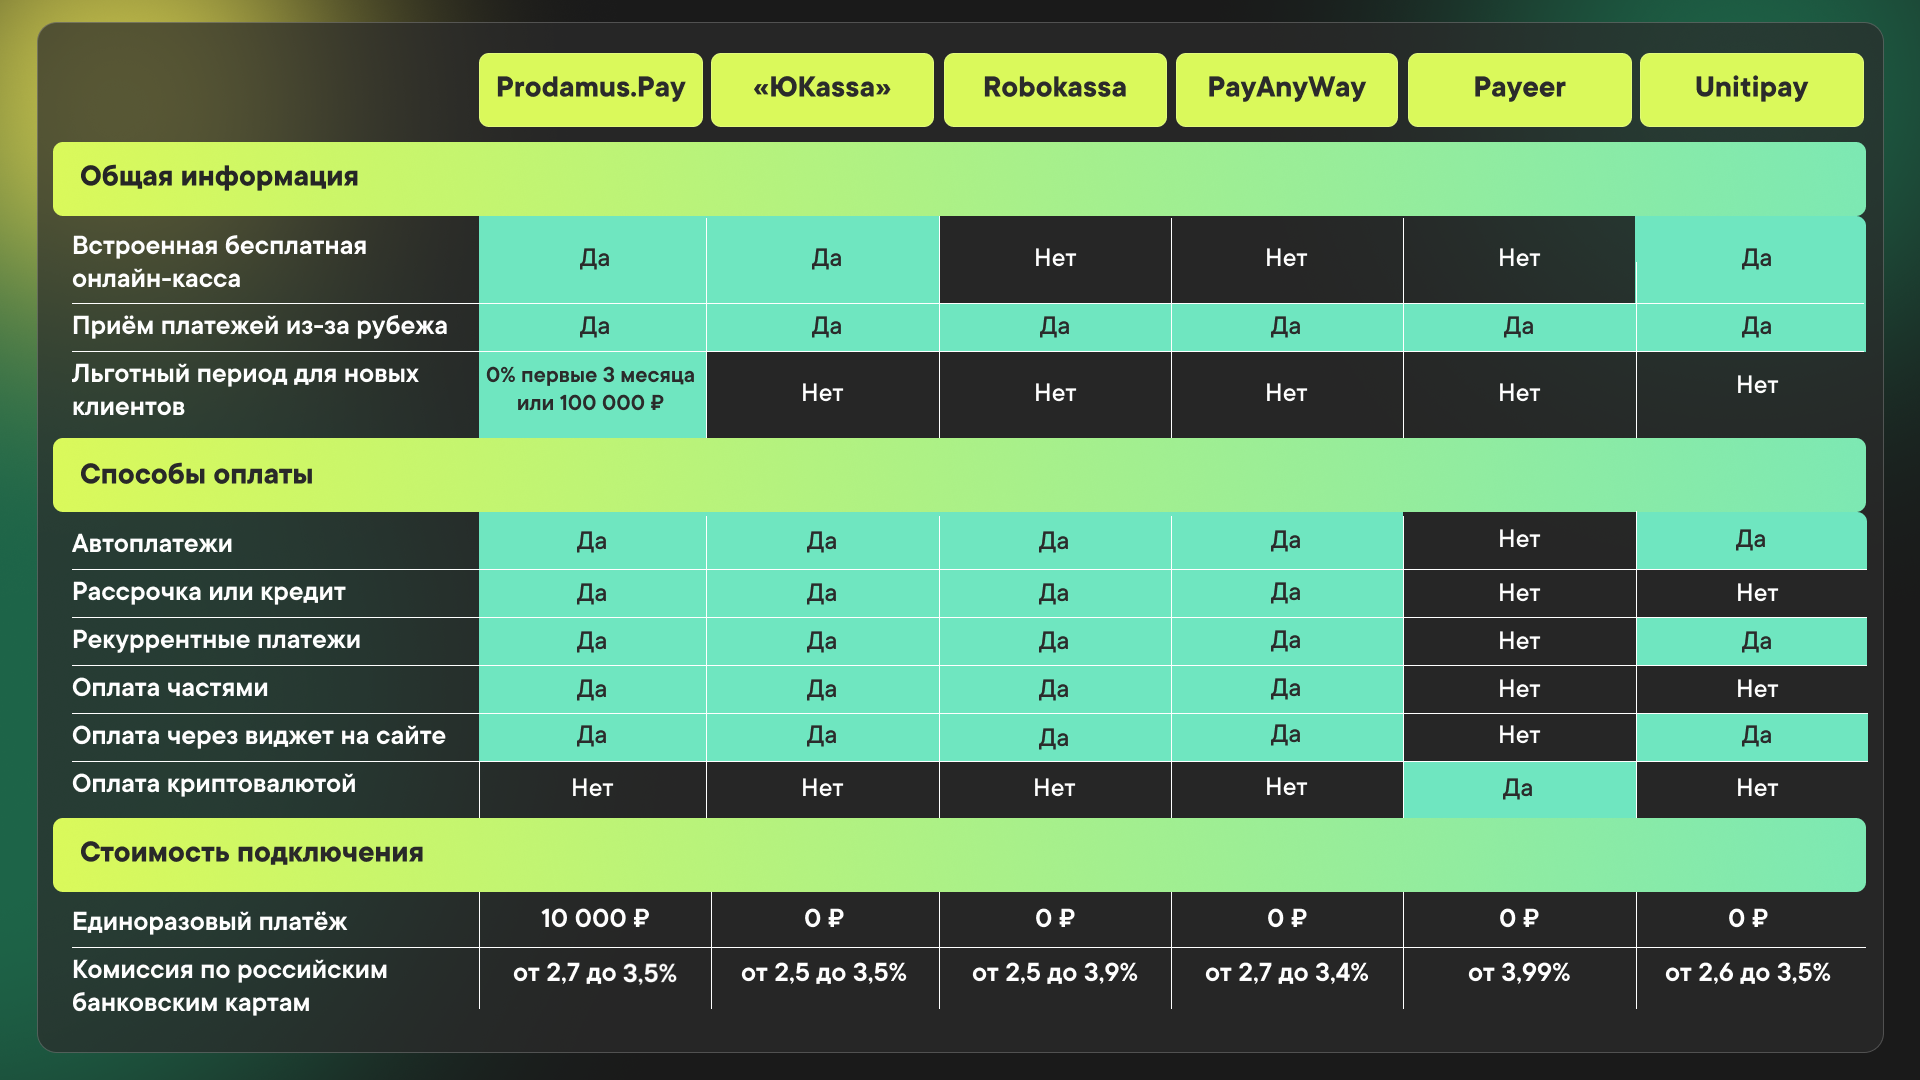Click the Prodamus.Pay column header
This screenshot has height=1080, width=1920.
[x=590, y=89]
